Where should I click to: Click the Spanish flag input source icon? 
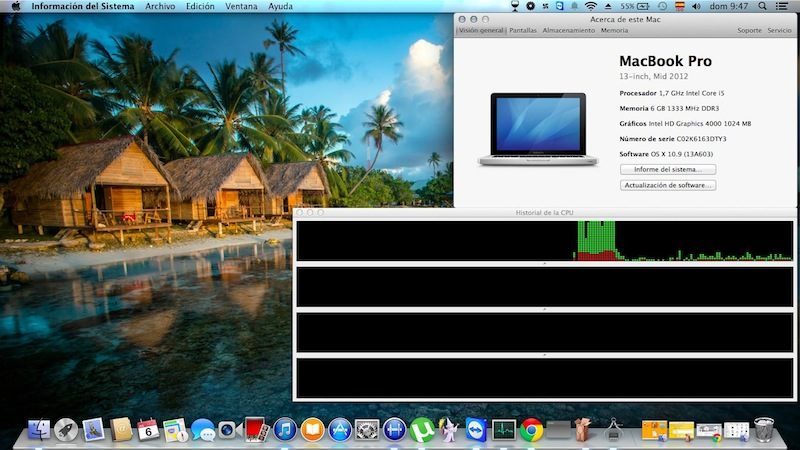pyautogui.click(x=680, y=6)
